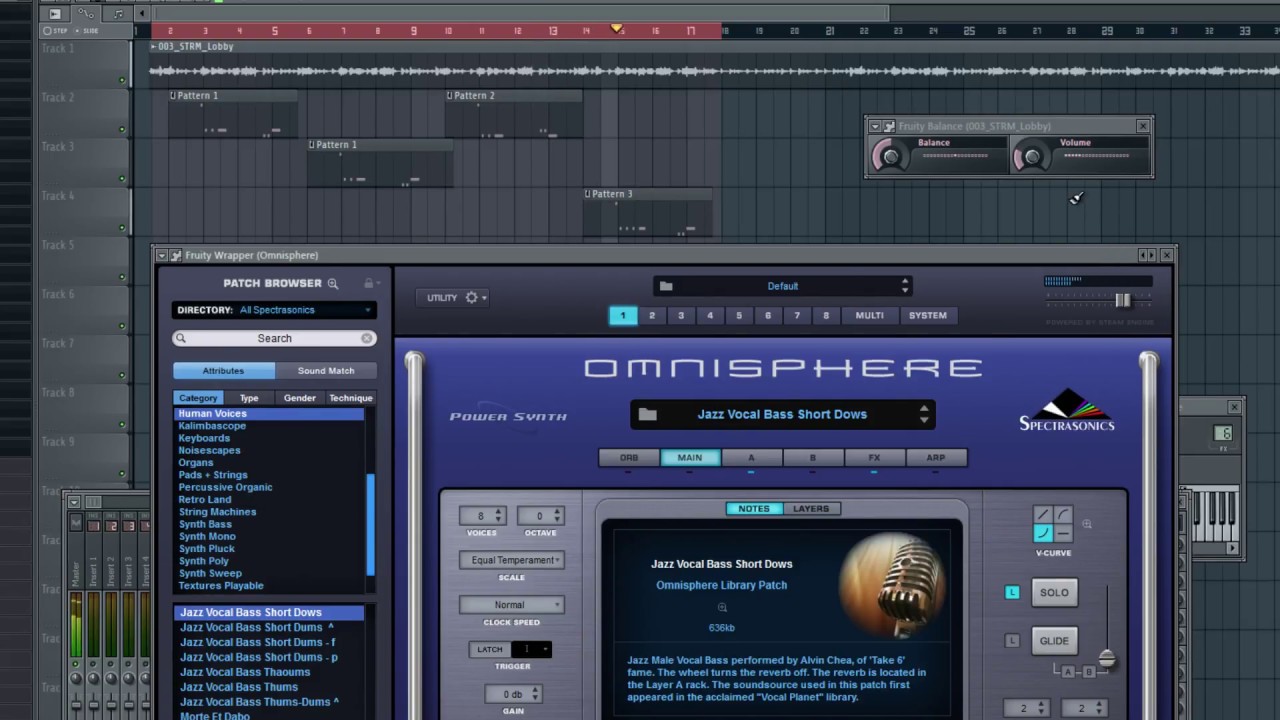Open the MULTI page

pos(869,316)
